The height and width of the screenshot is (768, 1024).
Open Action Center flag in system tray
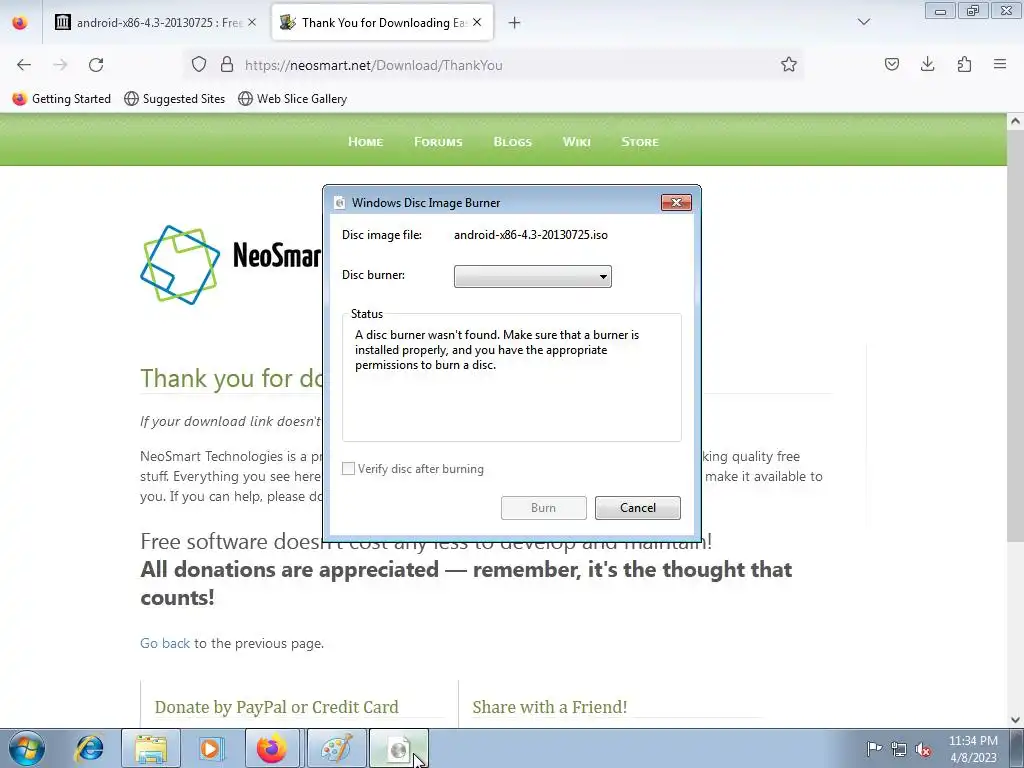click(x=874, y=749)
